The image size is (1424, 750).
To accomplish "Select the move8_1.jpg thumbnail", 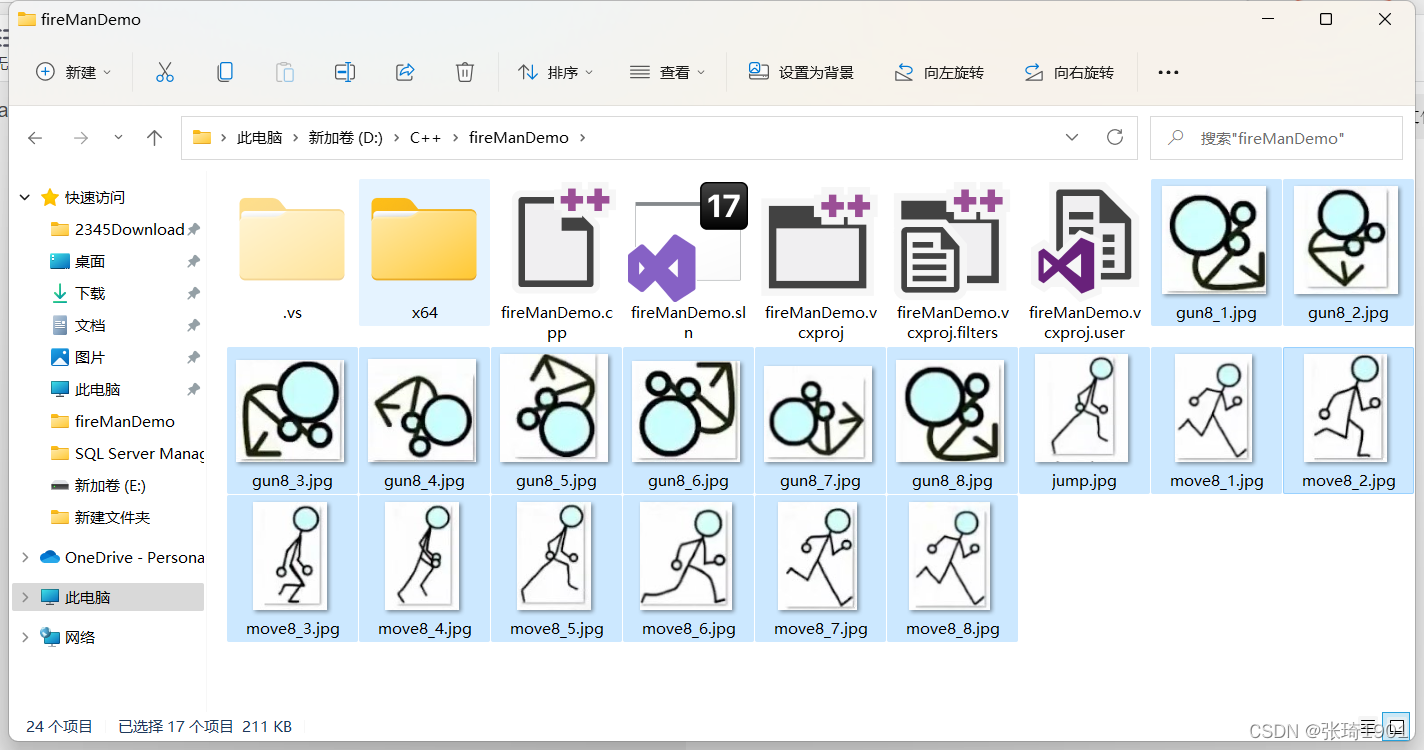I will (1216, 408).
